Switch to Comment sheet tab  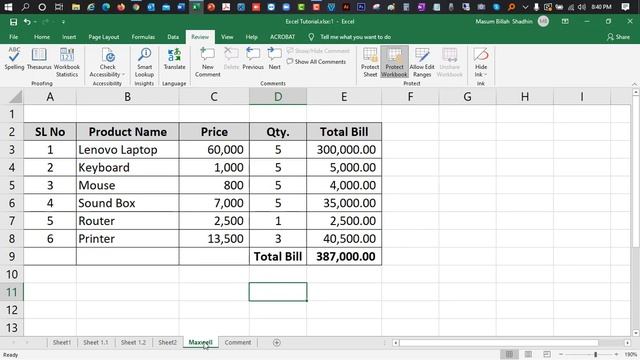click(238, 342)
